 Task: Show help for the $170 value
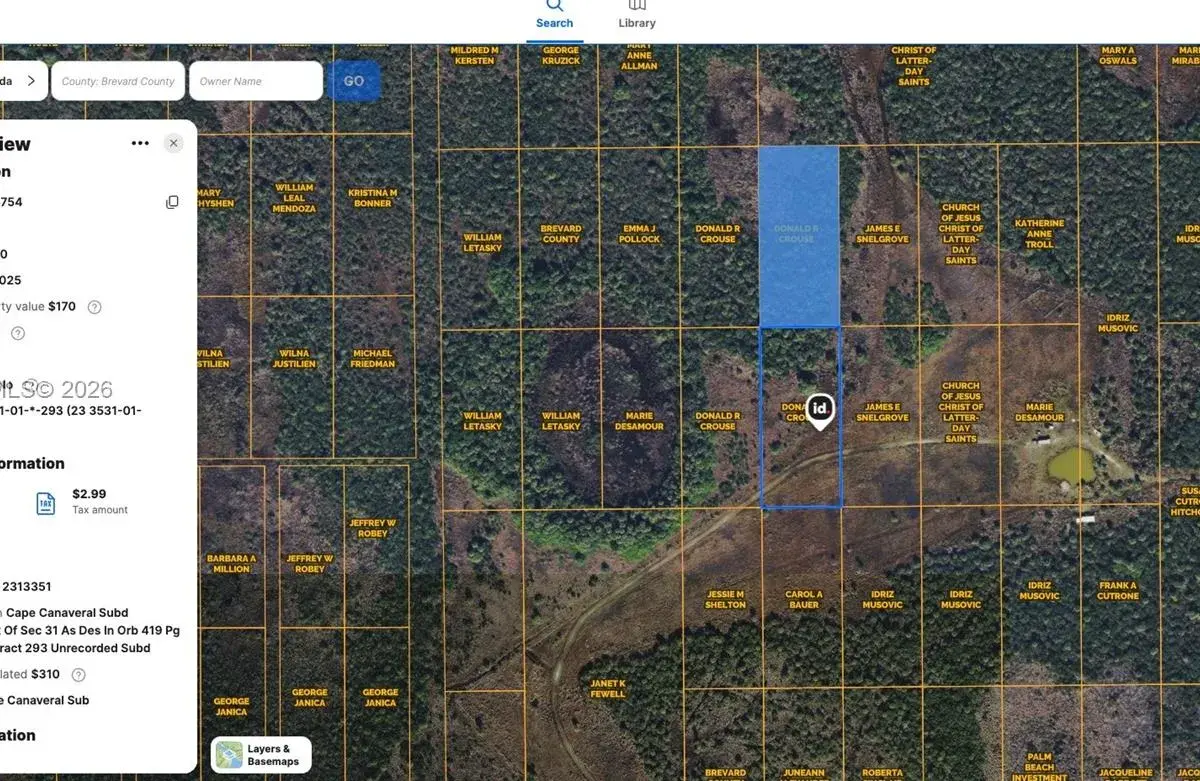click(x=94, y=307)
